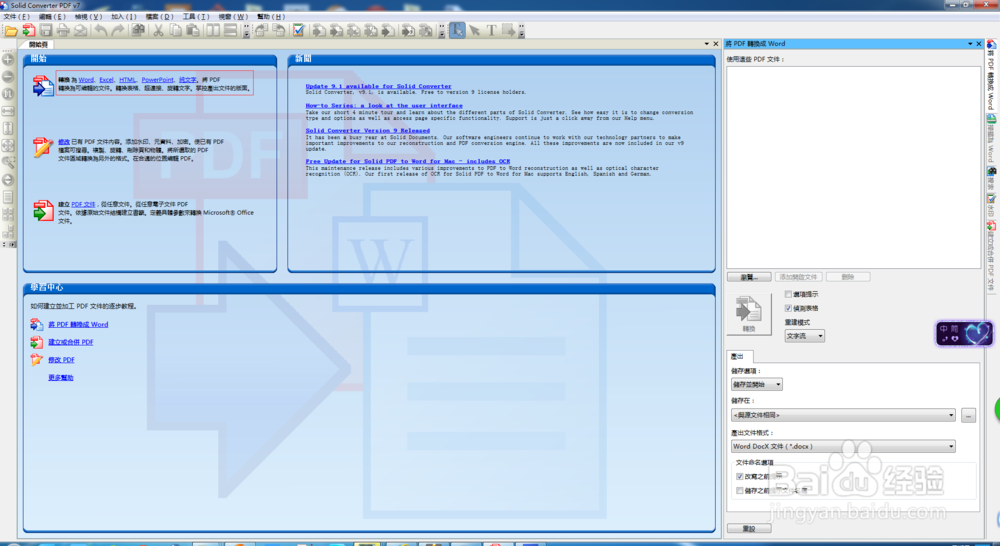Click the reset button at panel bottom
This screenshot has height=546, width=1000.
click(x=749, y=528)
